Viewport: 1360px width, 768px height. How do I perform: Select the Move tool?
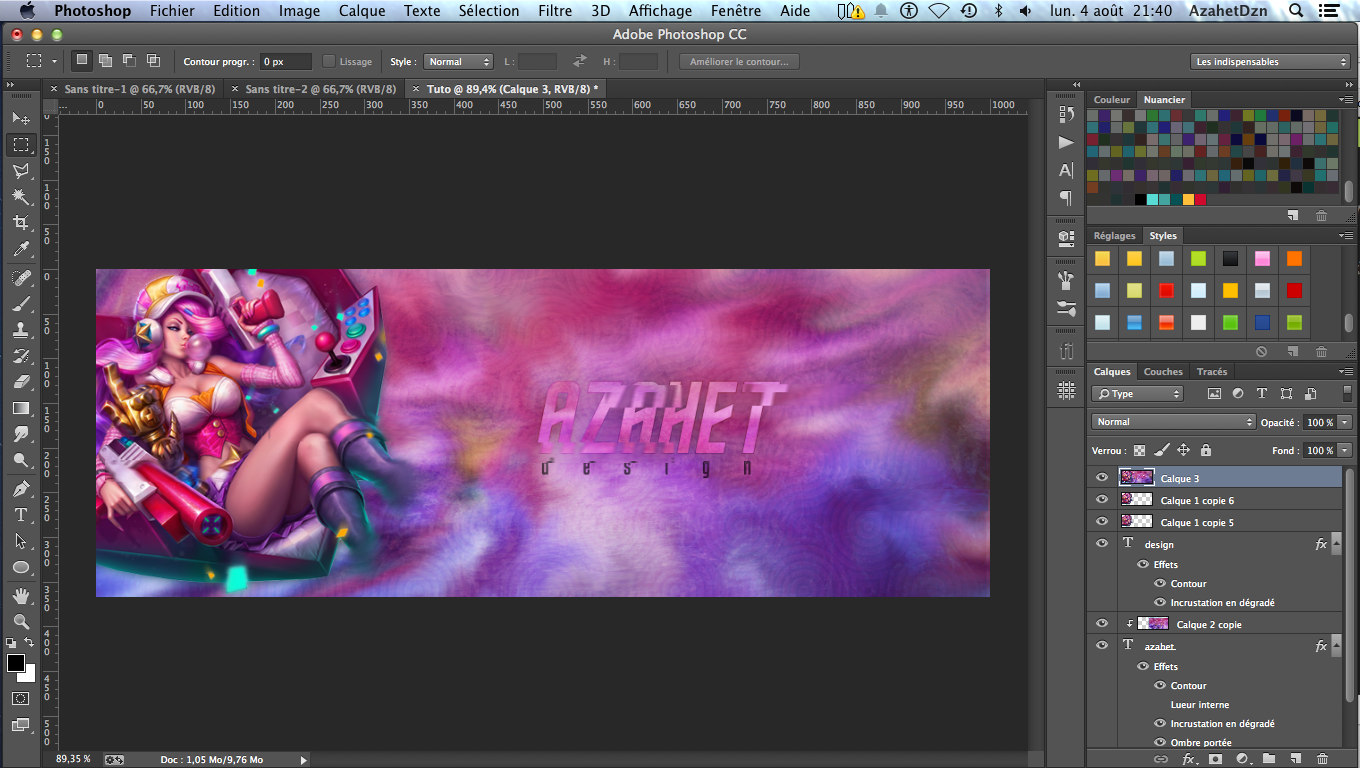pos(20,119)
